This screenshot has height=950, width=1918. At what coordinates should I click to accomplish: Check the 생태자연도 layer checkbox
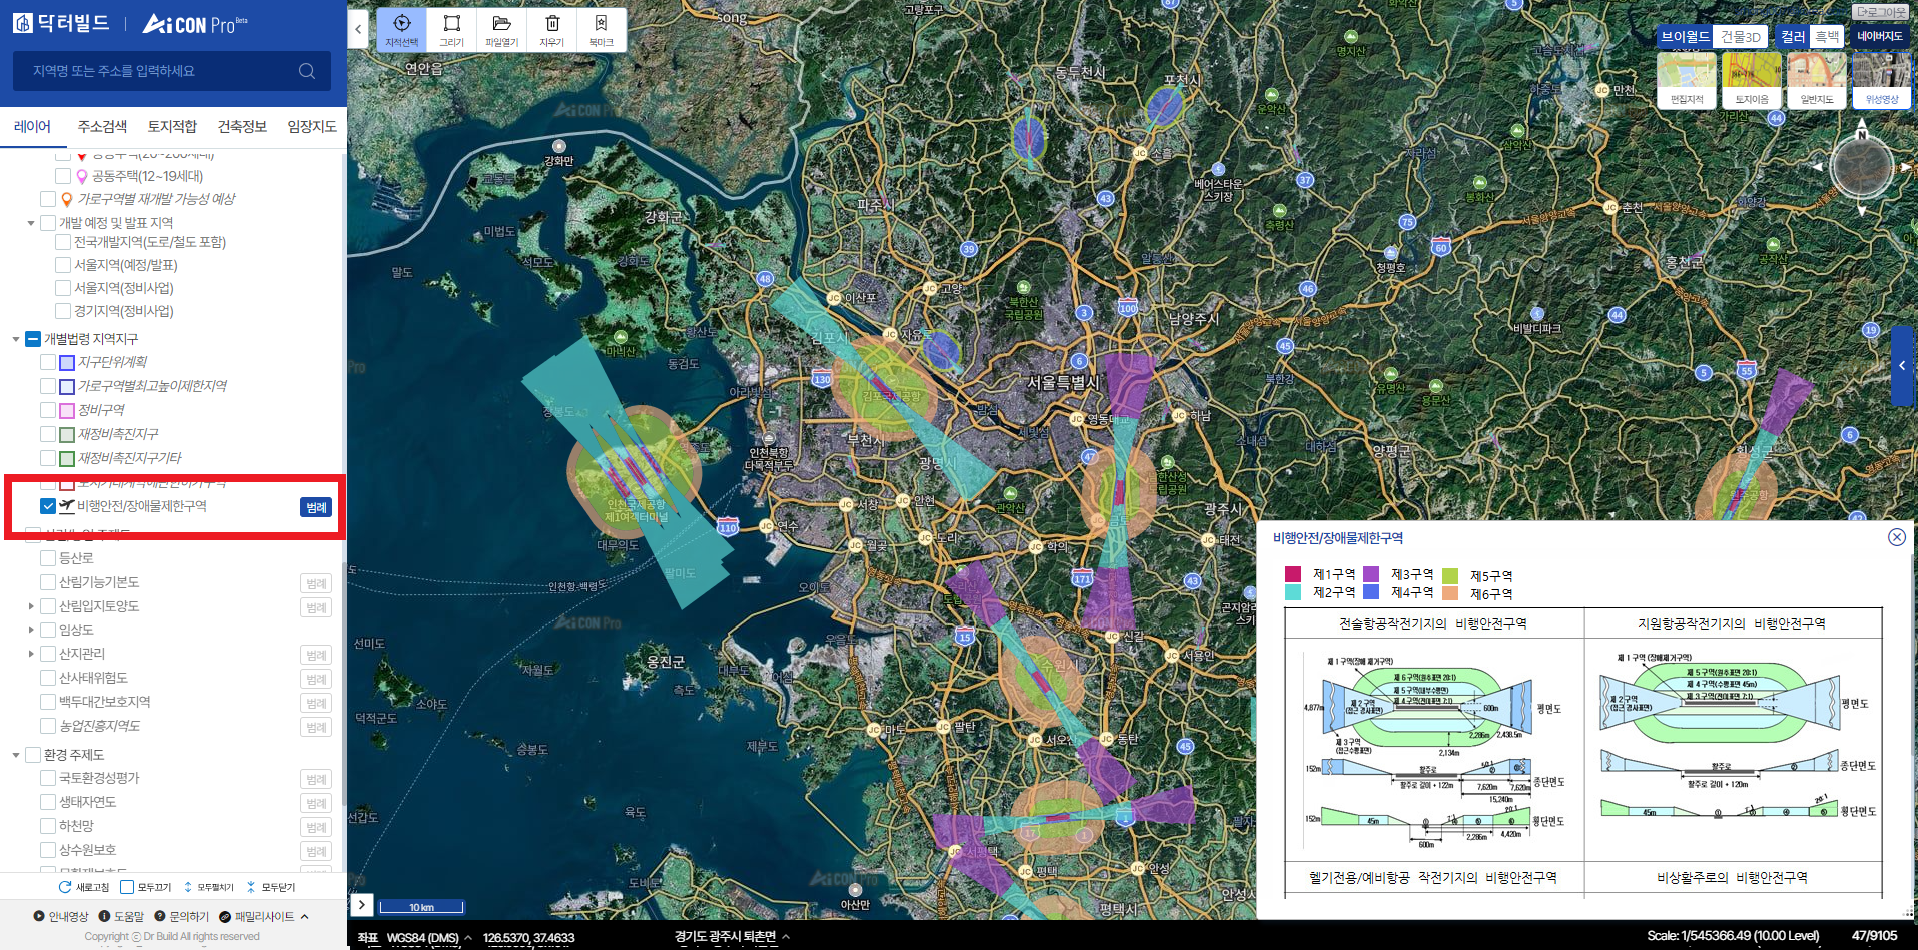pyautogui.click(x=48, y=802)
